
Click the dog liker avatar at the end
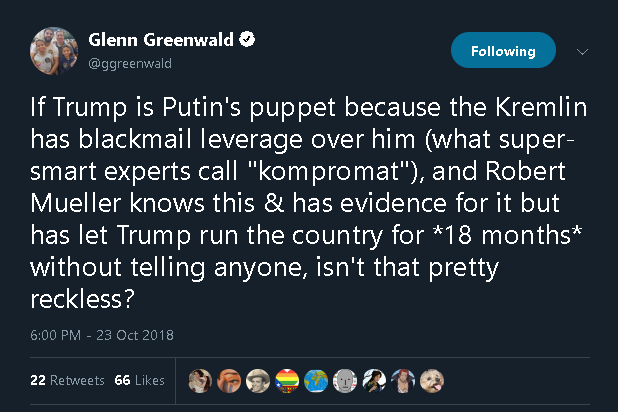tap(430, 380)
